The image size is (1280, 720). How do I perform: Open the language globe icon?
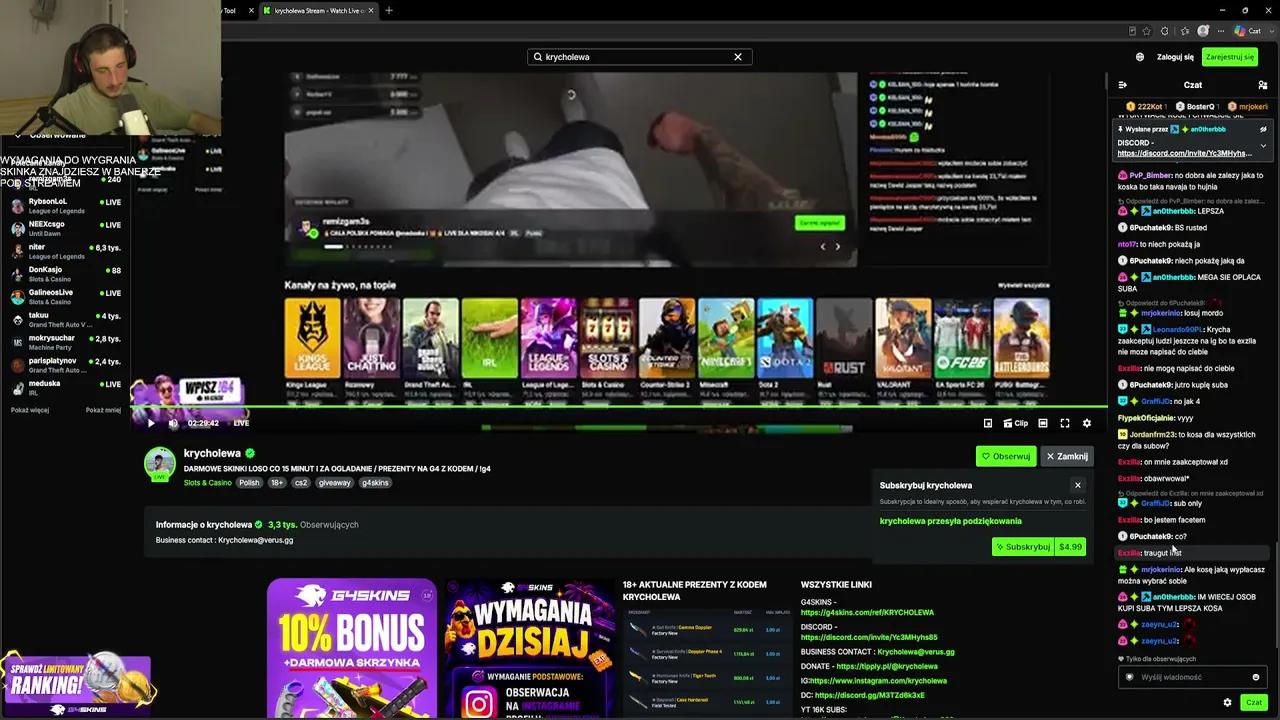(x=1140, y=57)
